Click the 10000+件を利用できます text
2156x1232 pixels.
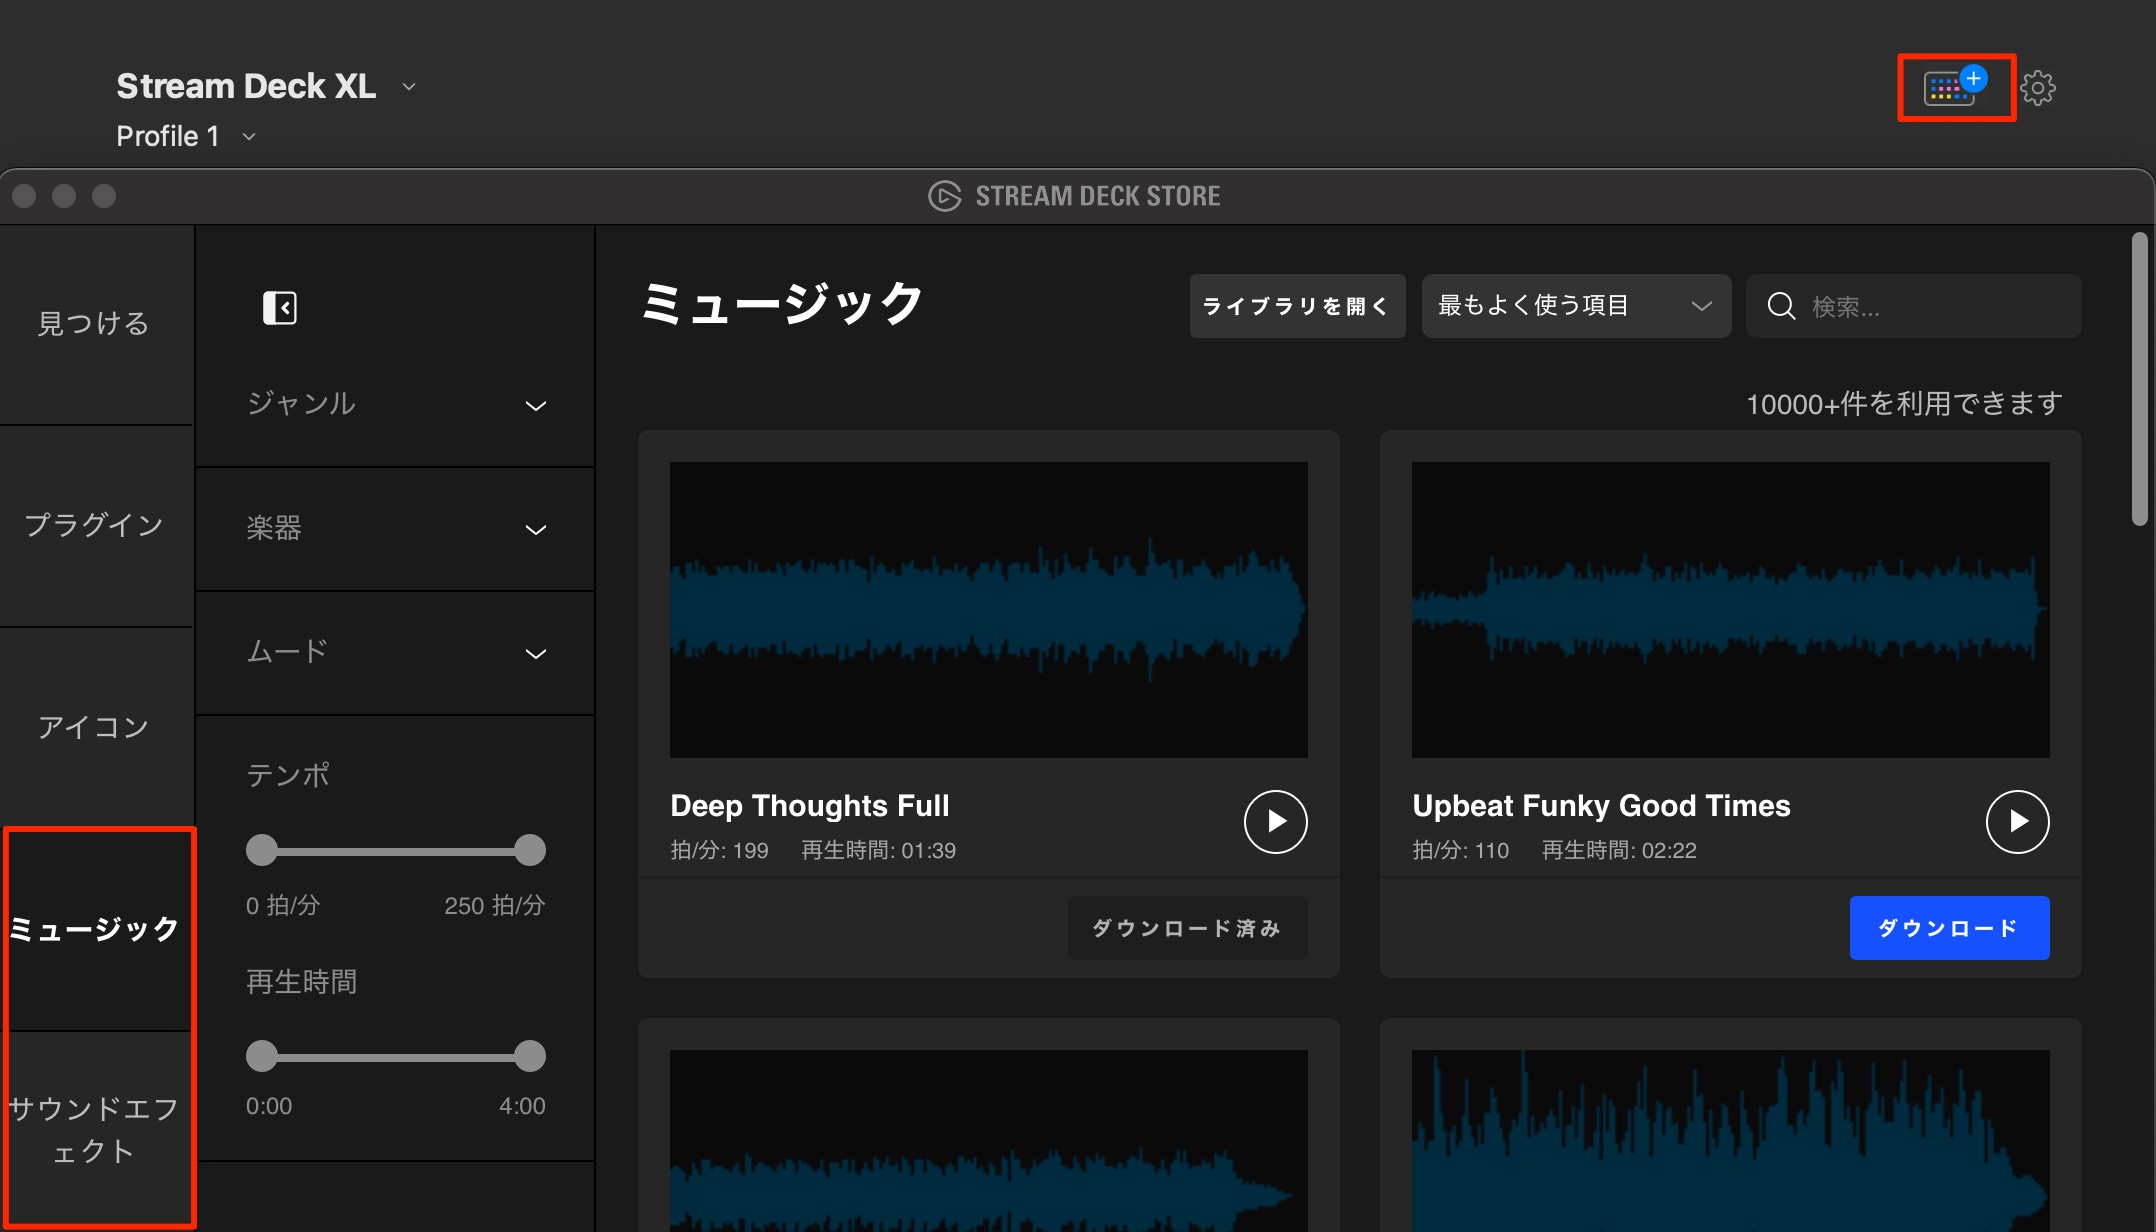1904,404
